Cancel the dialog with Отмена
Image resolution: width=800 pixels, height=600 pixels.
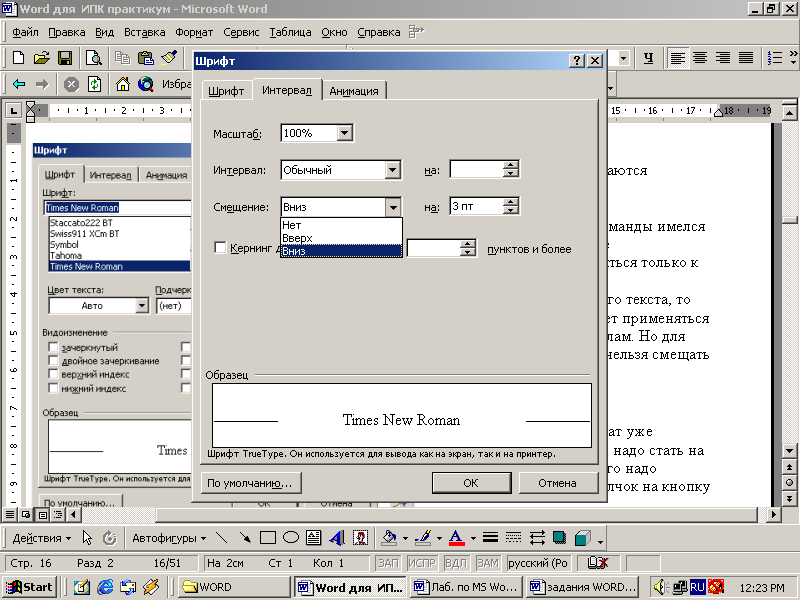tap(558, 483)
